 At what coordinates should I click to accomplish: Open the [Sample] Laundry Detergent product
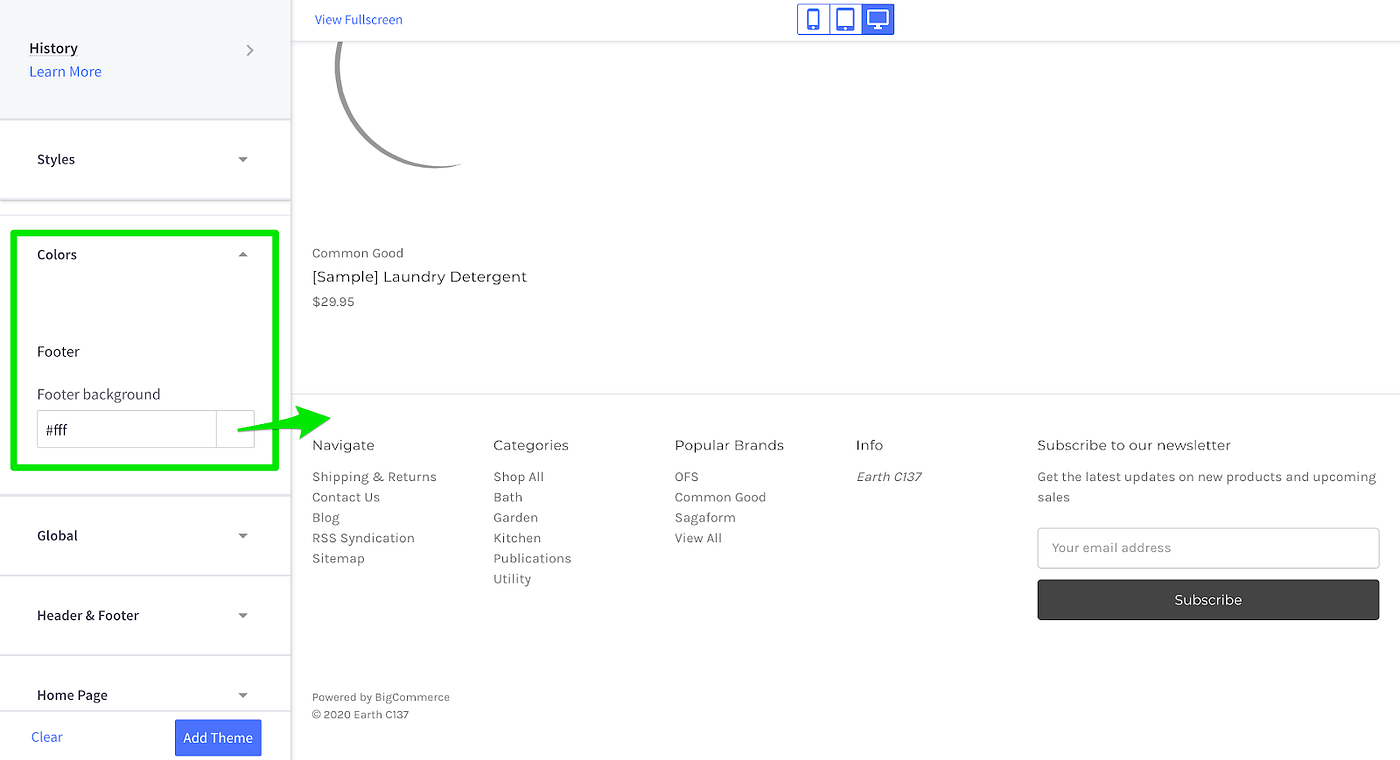(419, 277)
